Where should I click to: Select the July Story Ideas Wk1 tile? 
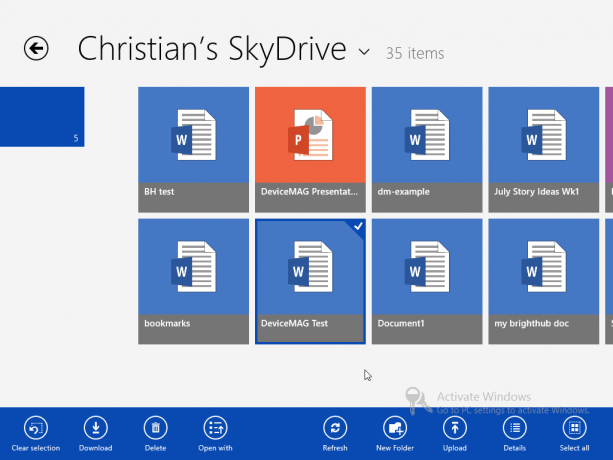[543, 150]
